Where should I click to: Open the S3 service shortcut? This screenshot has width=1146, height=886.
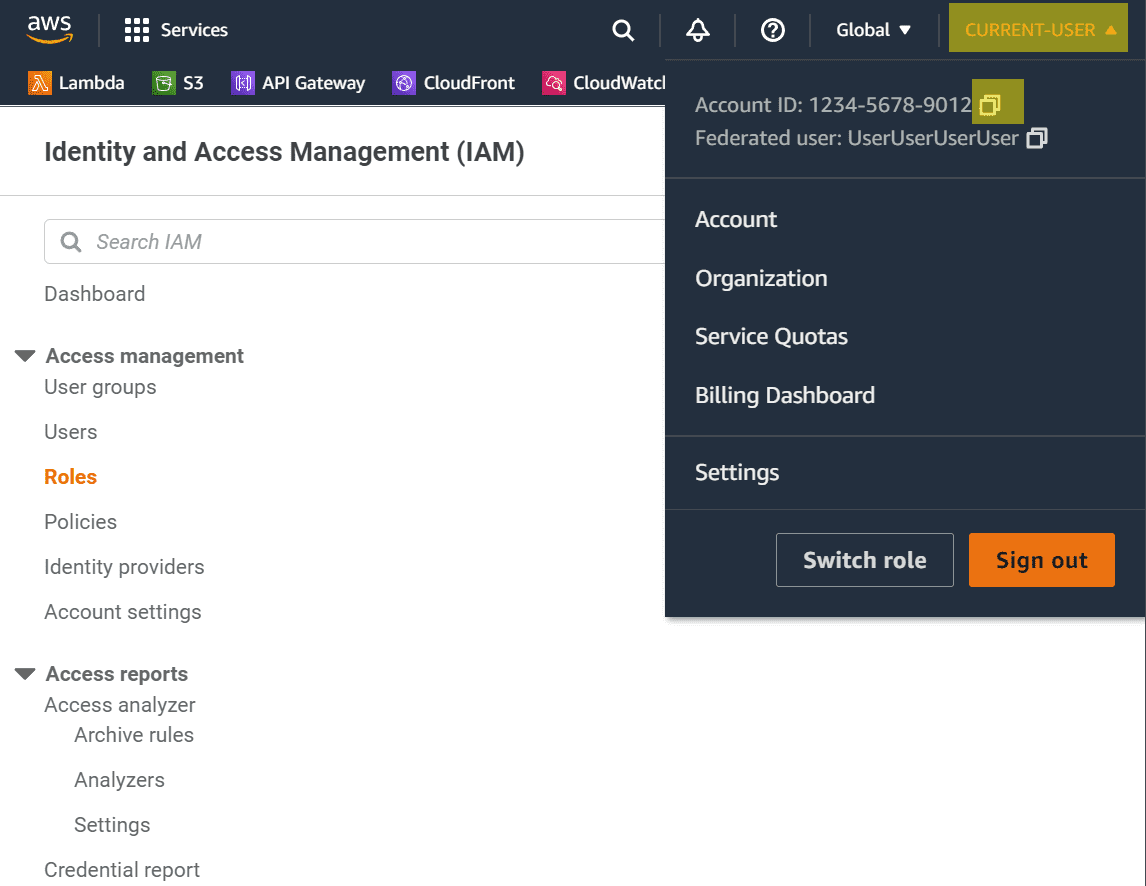(178, 83)
